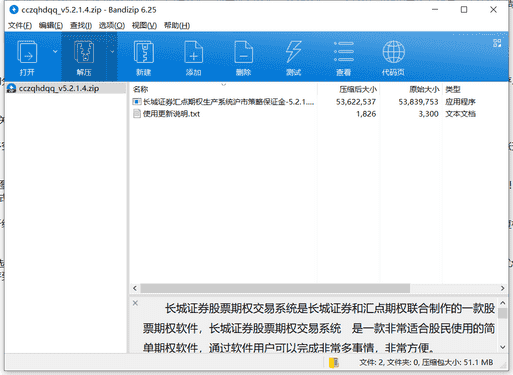The width and height of the screenshot is (513, 375).
Task: Click the 应用程序 type cell
Action: (460, 102)
